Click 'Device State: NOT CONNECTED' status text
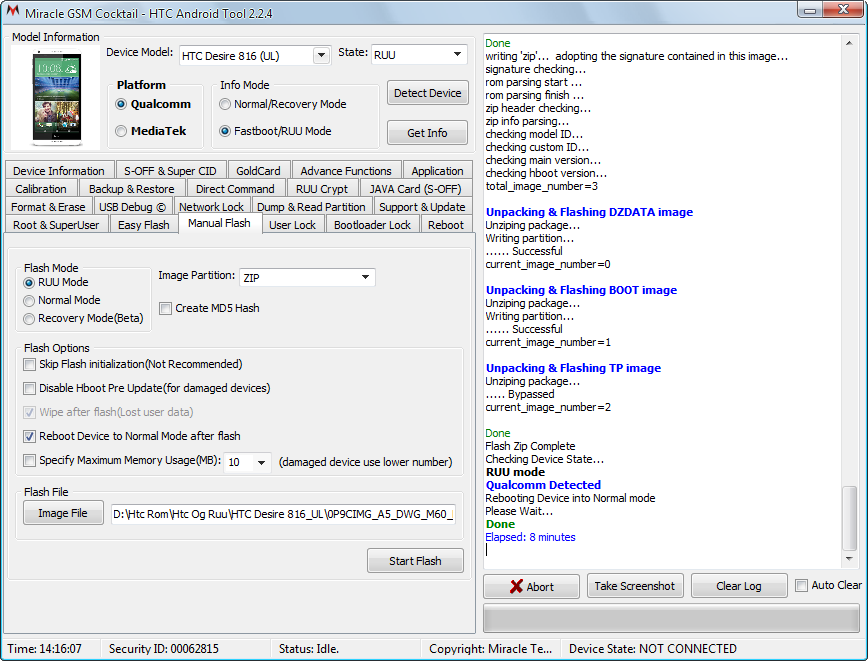The image size is (868, 661). pyautogui.click(x=653, y=649)
